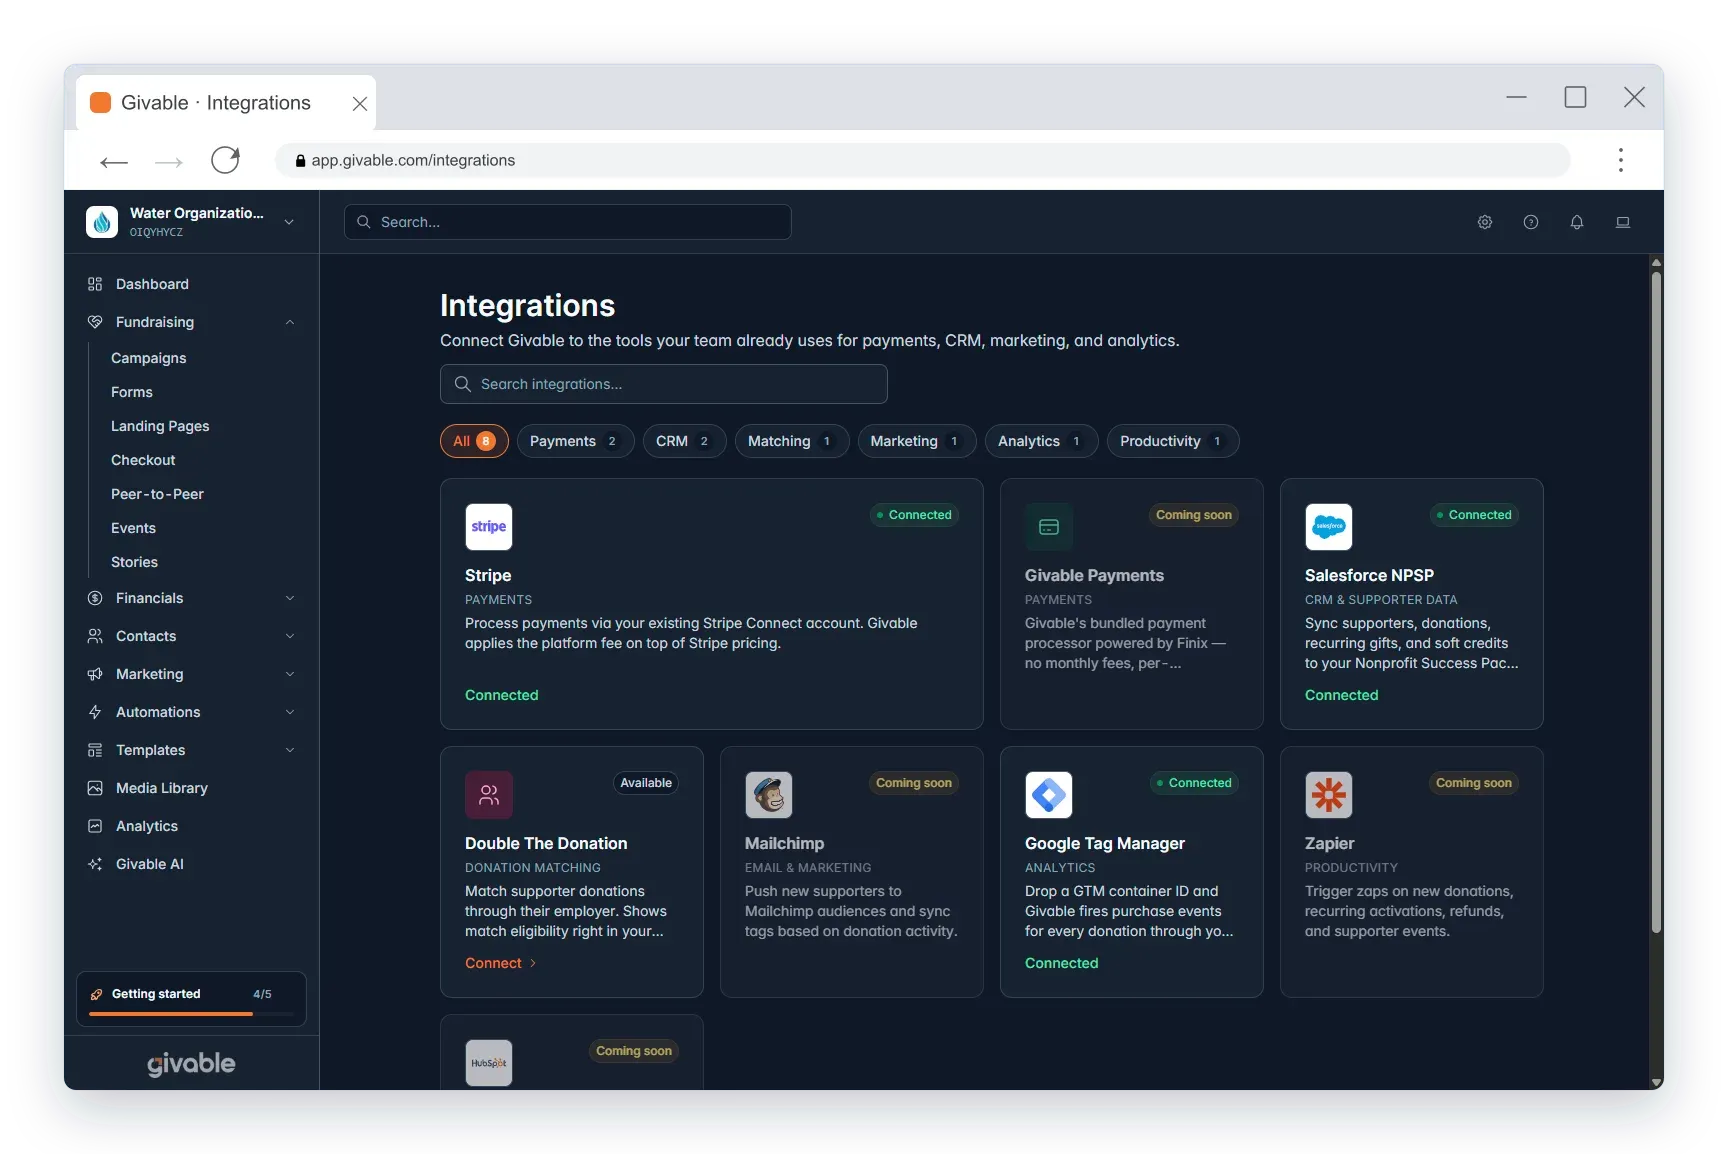Expand the Contacts section chevron
This screenshot has width=1728, height=1154.
click(290, 636)
